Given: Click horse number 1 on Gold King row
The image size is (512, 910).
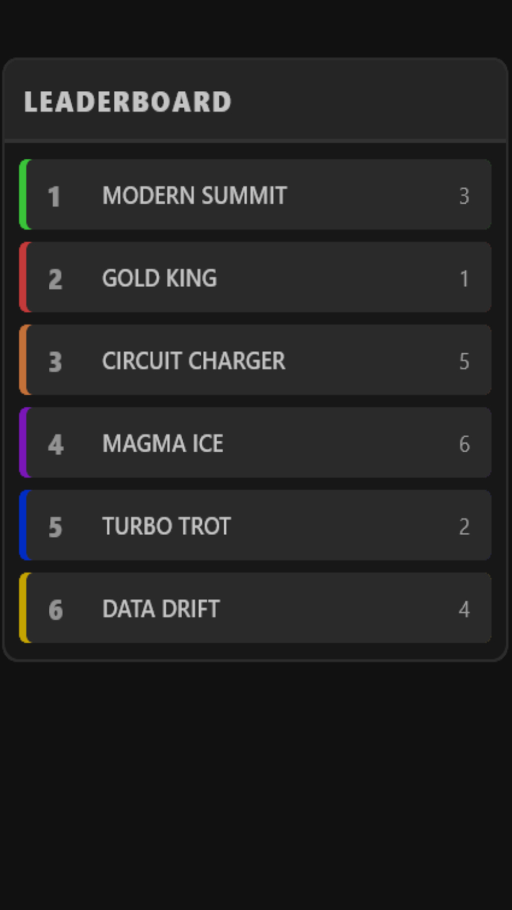Looking at the screenshot, I should click(464, 279).
